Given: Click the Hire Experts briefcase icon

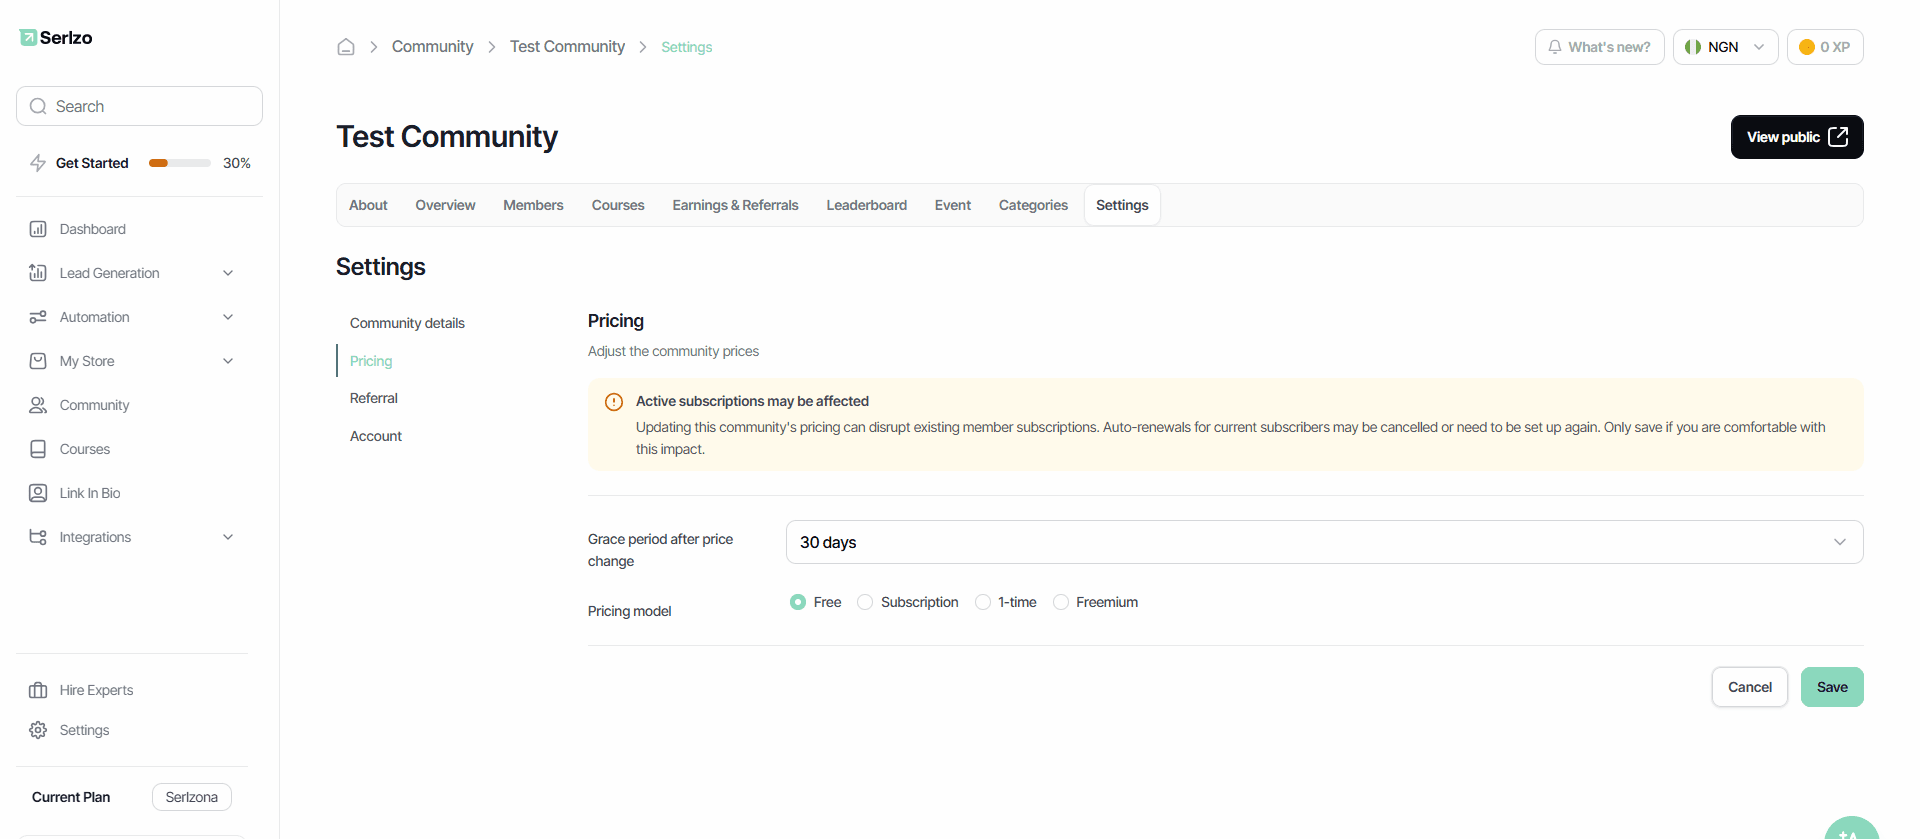Looking at the screenshot, I should (38, 690).
